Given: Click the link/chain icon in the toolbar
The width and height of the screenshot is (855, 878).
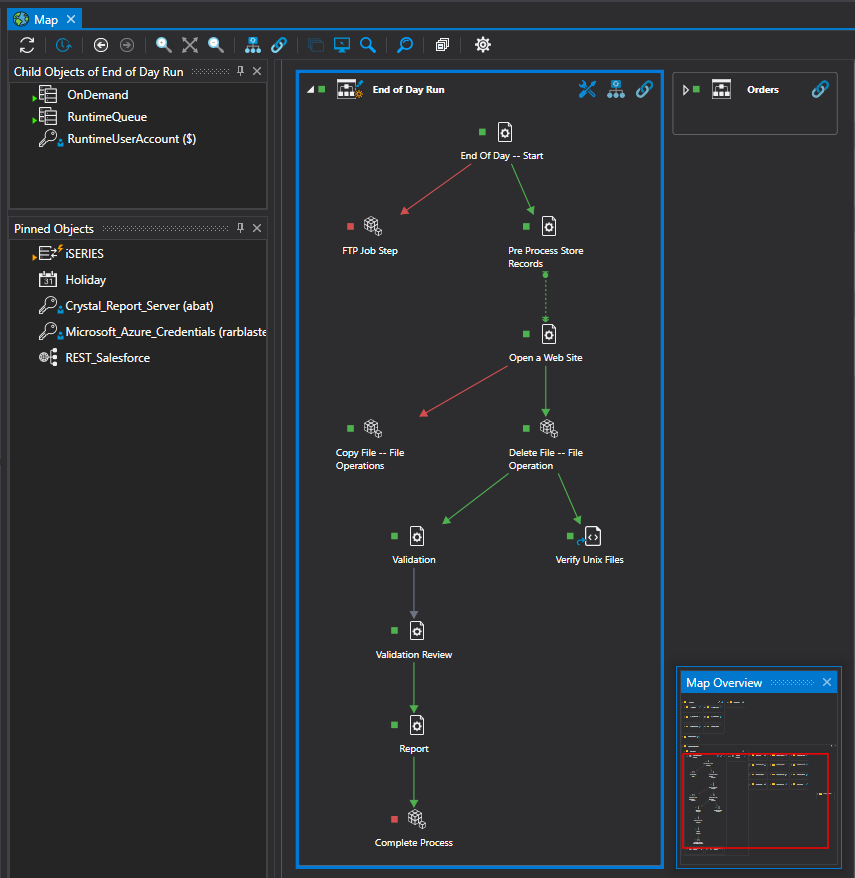Looking at the screenshot, I should (279, 45).
